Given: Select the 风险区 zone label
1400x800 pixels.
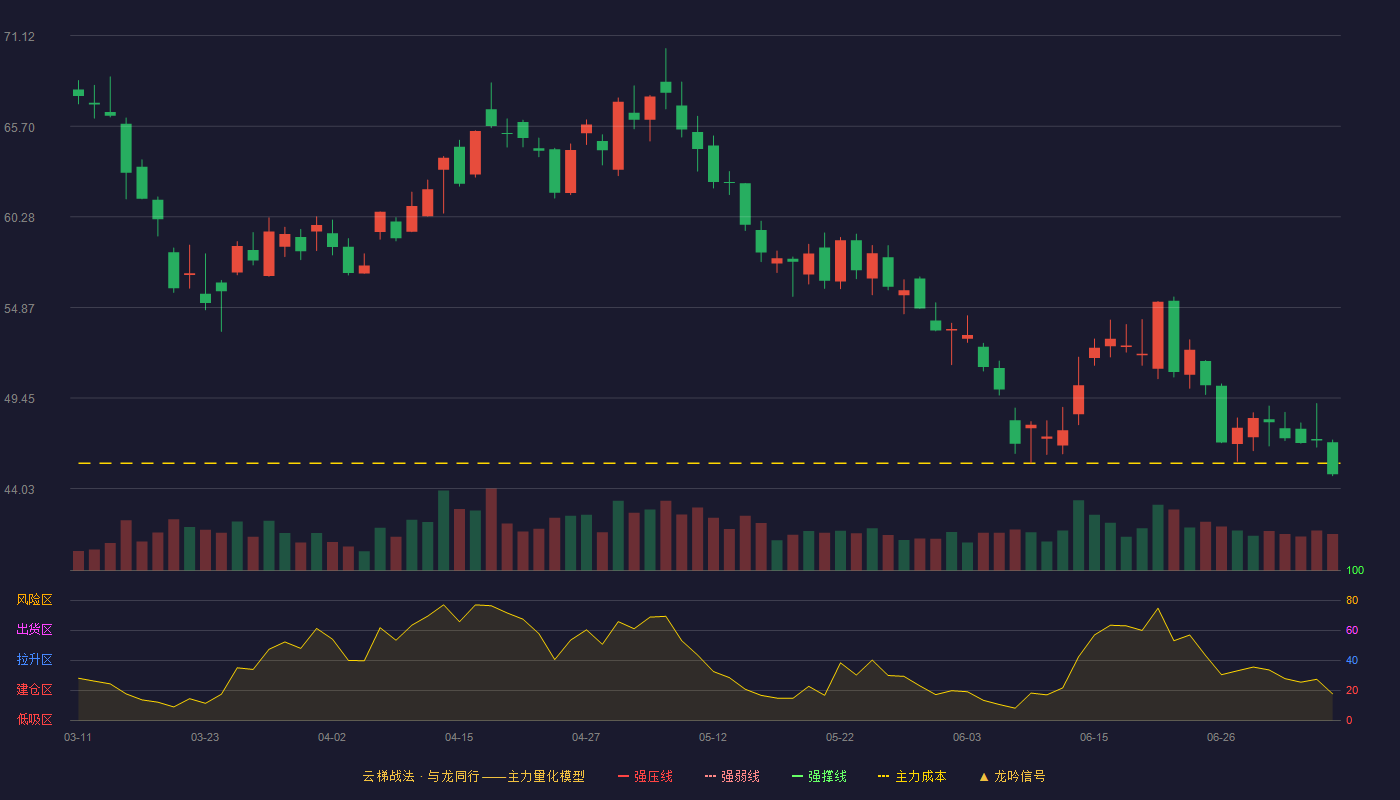Looking at the screenshot, I should 34,600.
